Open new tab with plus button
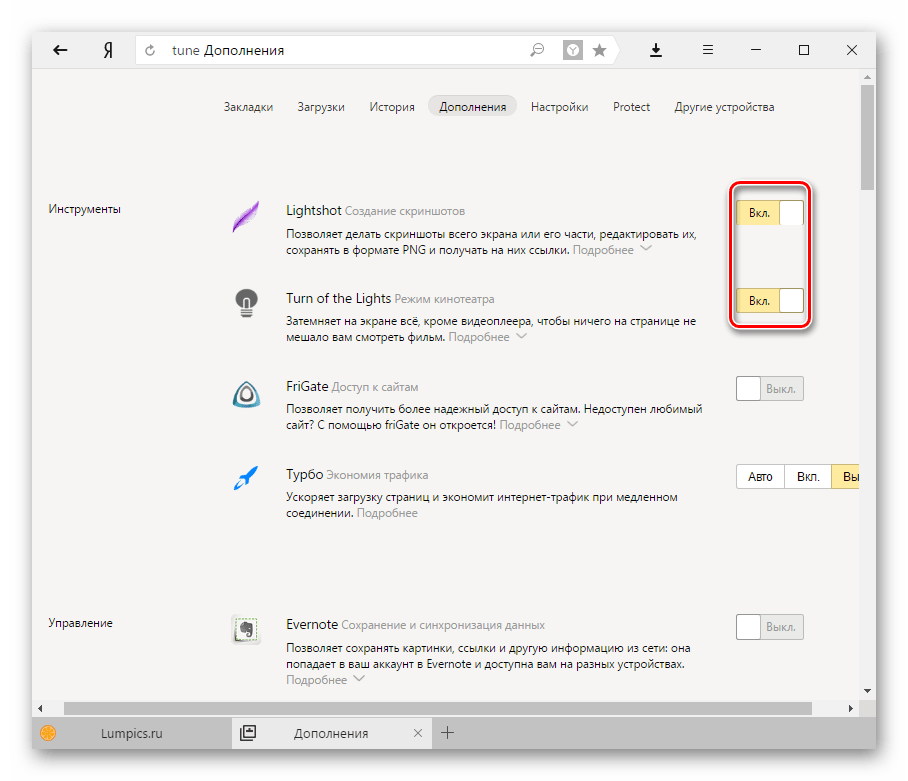 [x=448, y=733]
